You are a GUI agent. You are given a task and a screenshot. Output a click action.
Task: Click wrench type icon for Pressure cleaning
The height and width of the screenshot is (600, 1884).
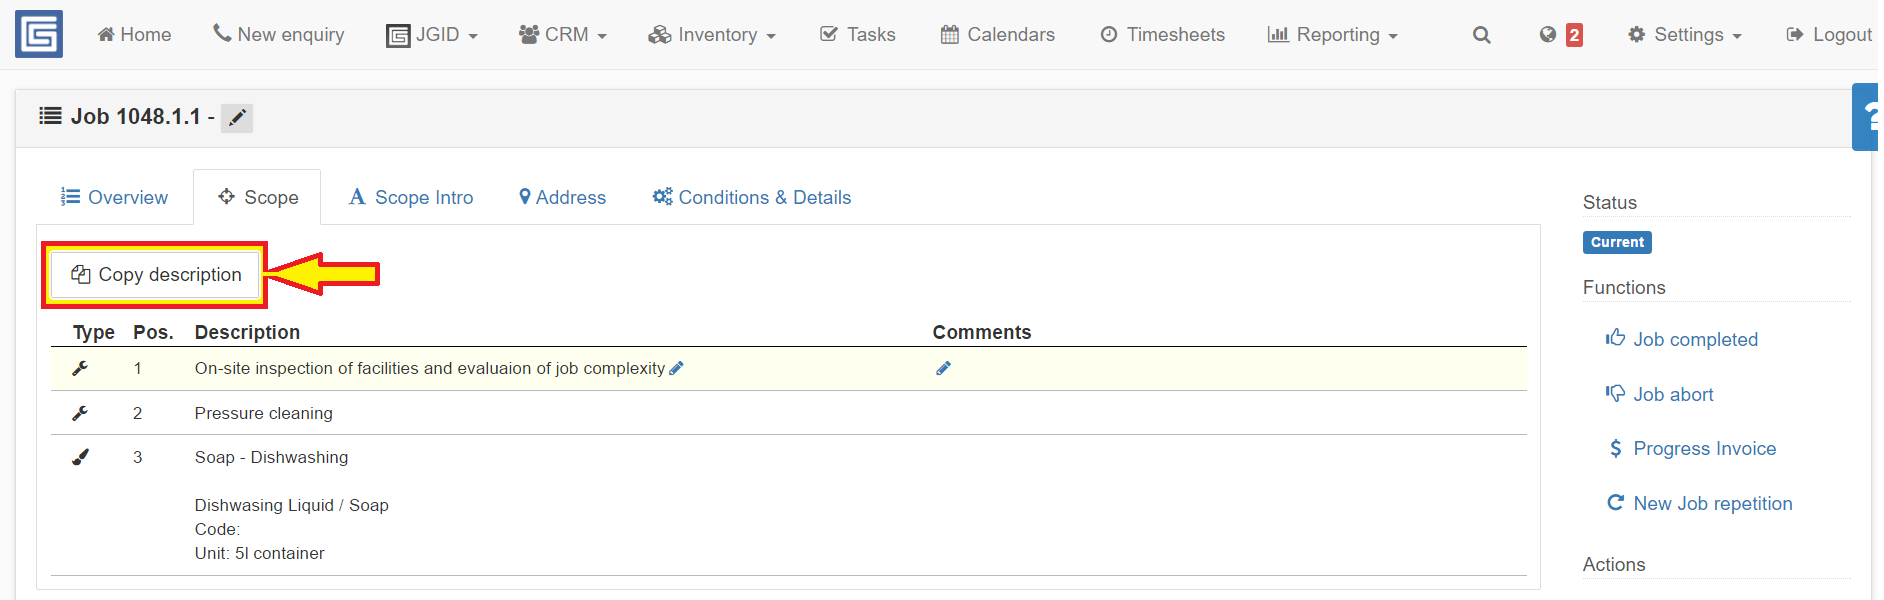coord(80,413)
